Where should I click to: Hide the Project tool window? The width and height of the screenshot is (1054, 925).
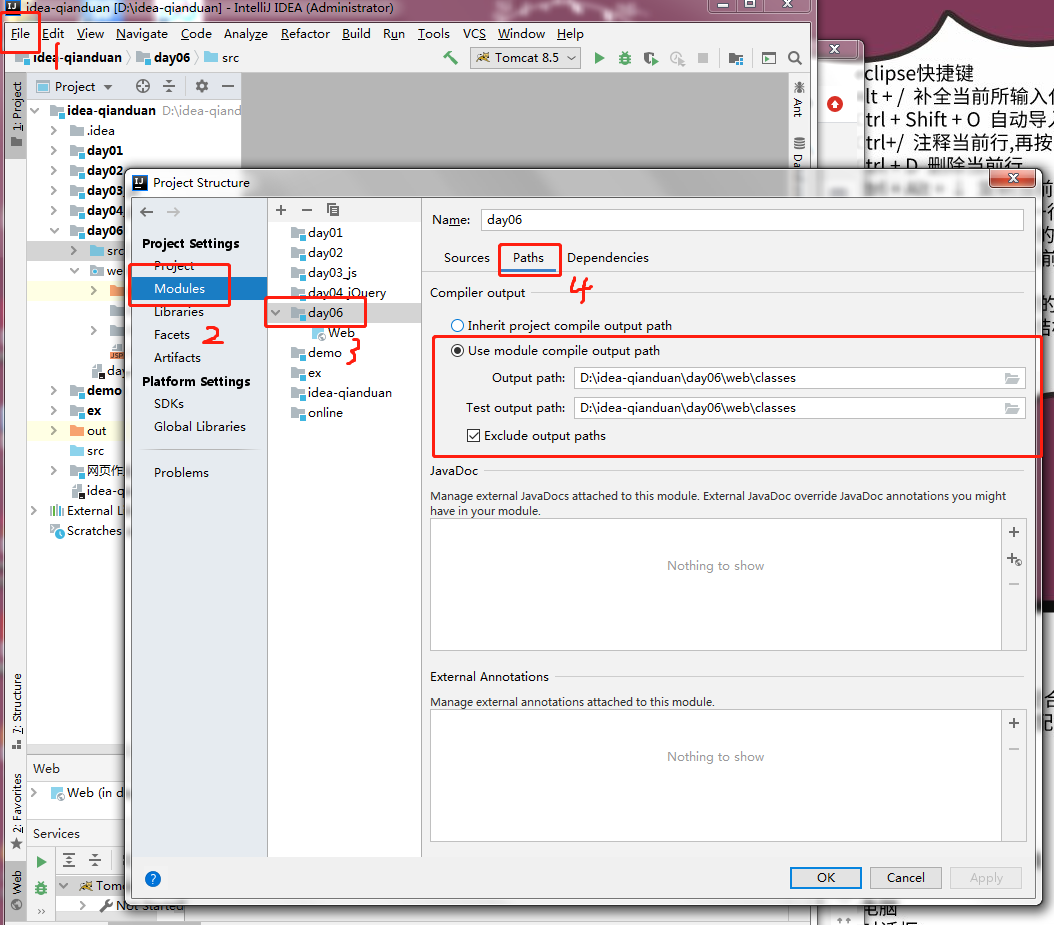tap(228, 86)
